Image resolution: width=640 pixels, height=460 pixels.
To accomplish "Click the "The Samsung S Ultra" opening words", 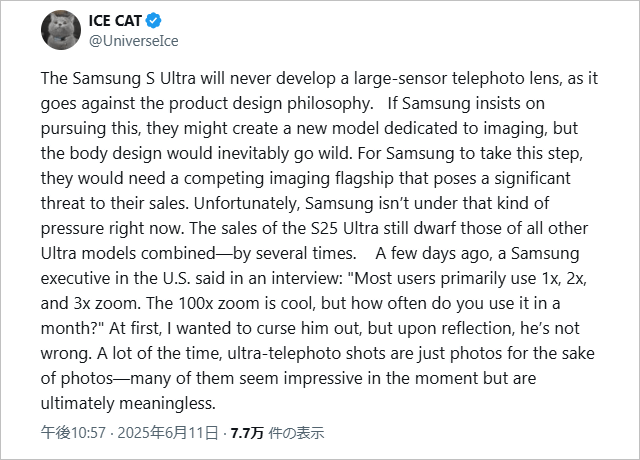I will point(118,78).
